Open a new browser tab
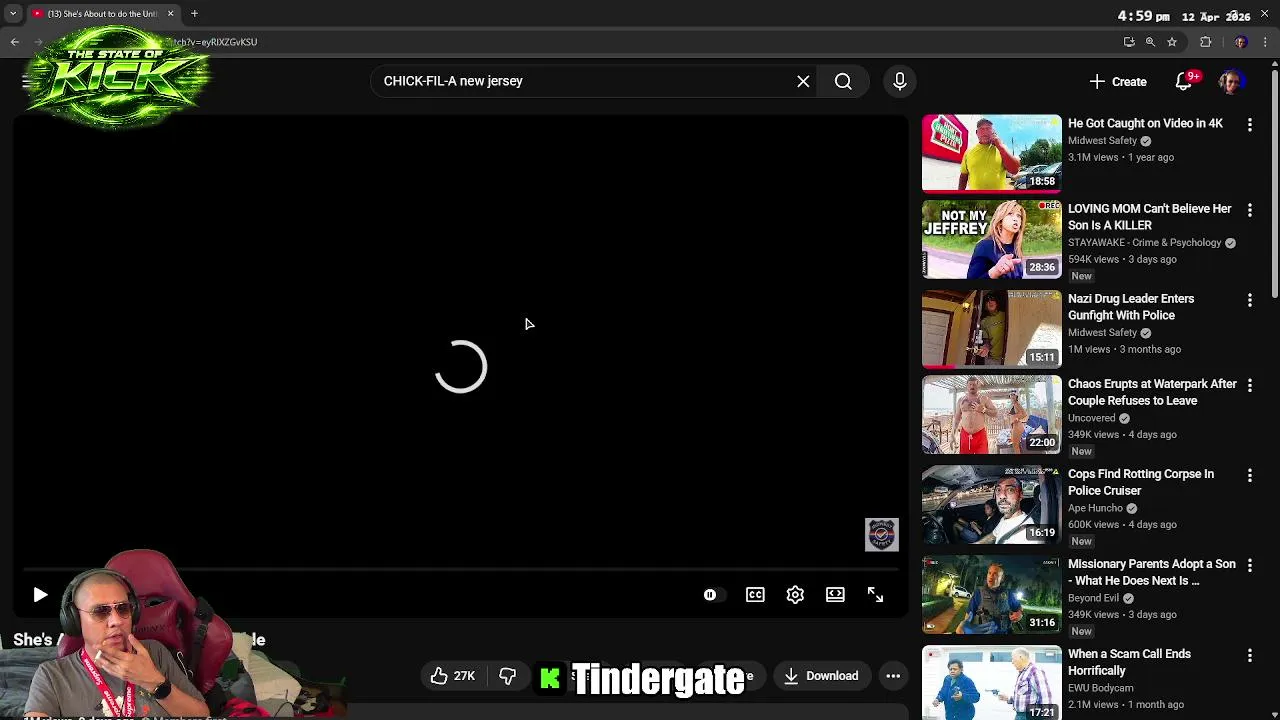Viewport: 1280px width, 720px height. 194,14
